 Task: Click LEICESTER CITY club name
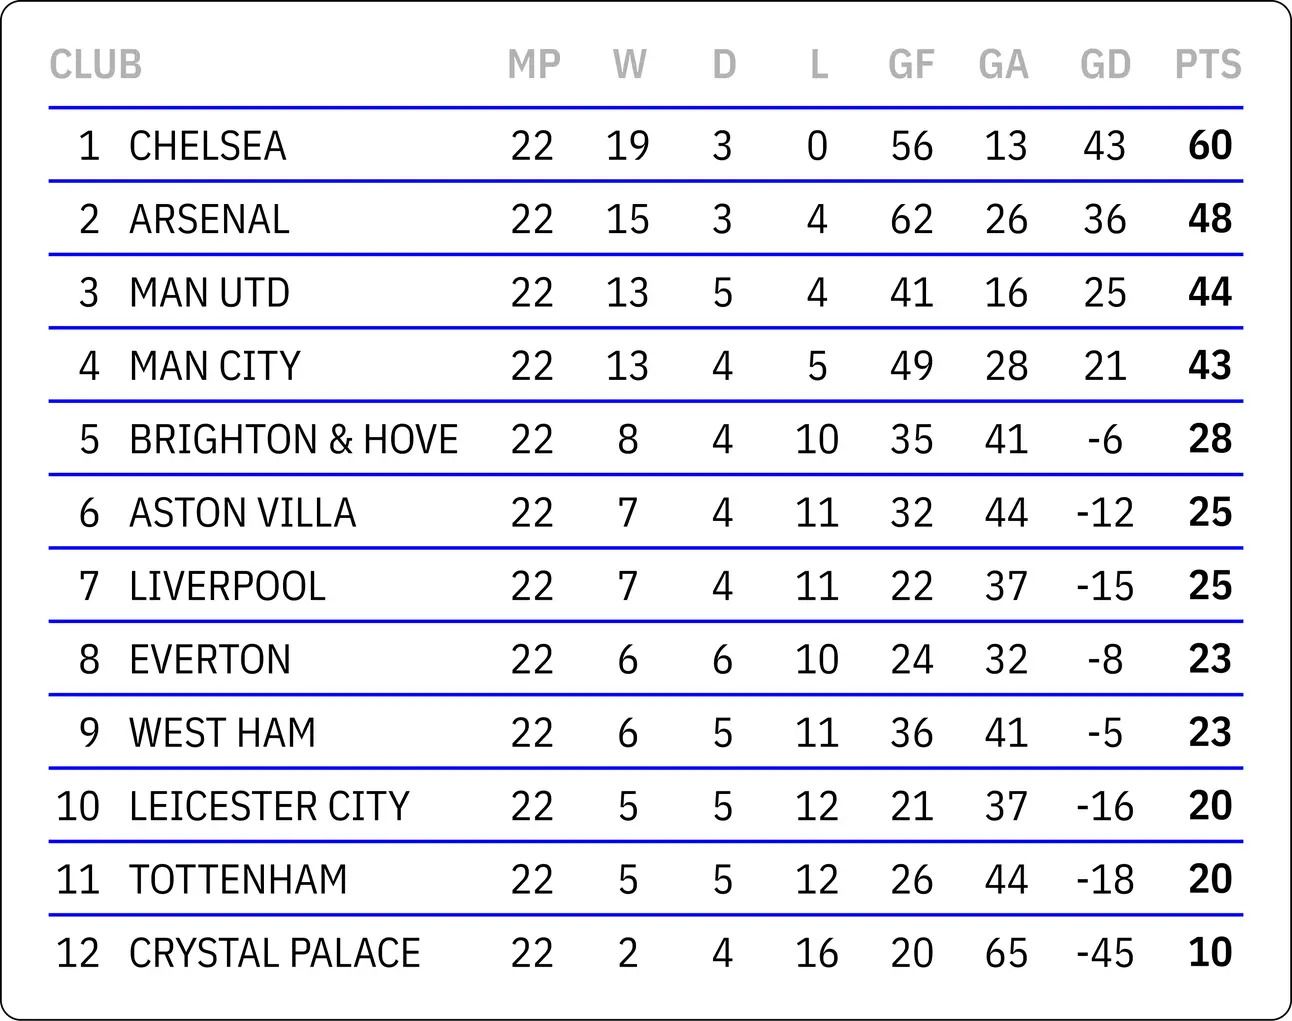click(x=270, y=806)
